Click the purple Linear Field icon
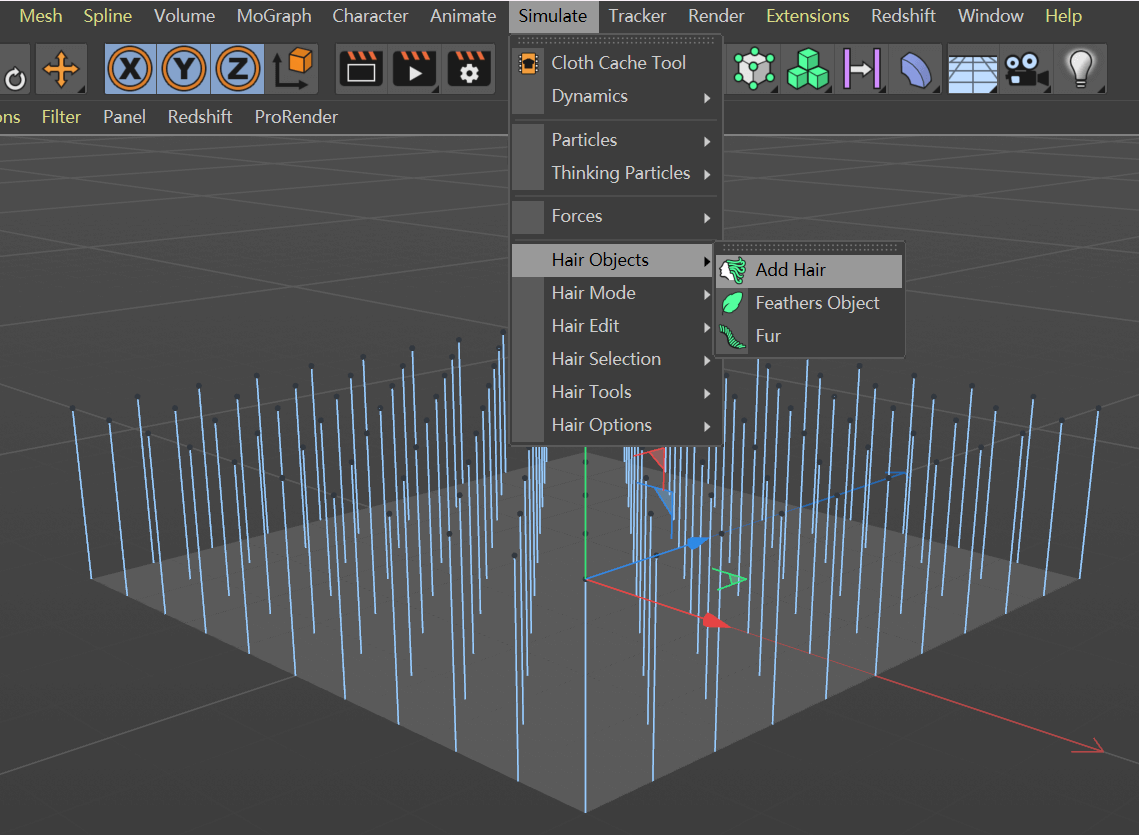1139x835 pixels. coord(862,69)
